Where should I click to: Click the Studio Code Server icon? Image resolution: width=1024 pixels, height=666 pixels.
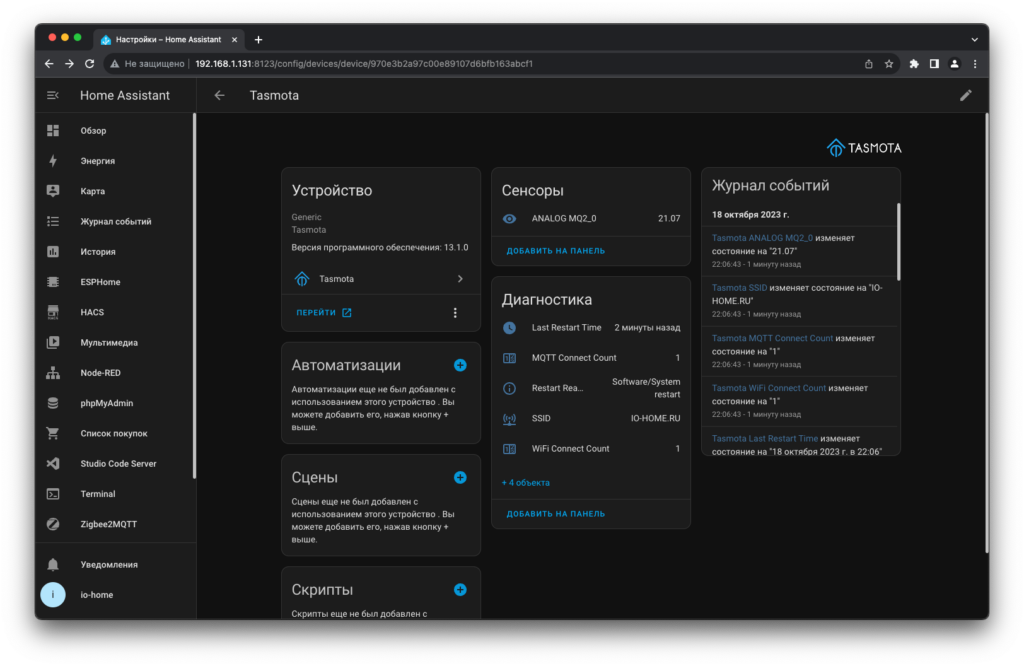point(53,464)
